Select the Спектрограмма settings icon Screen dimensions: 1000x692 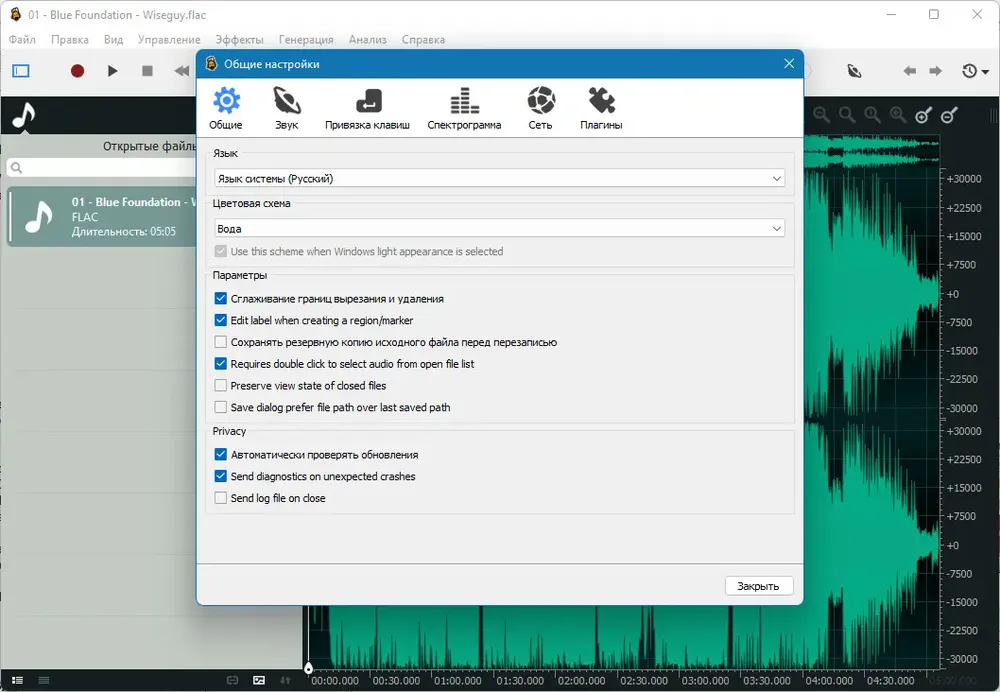click(x=464, y=101)
